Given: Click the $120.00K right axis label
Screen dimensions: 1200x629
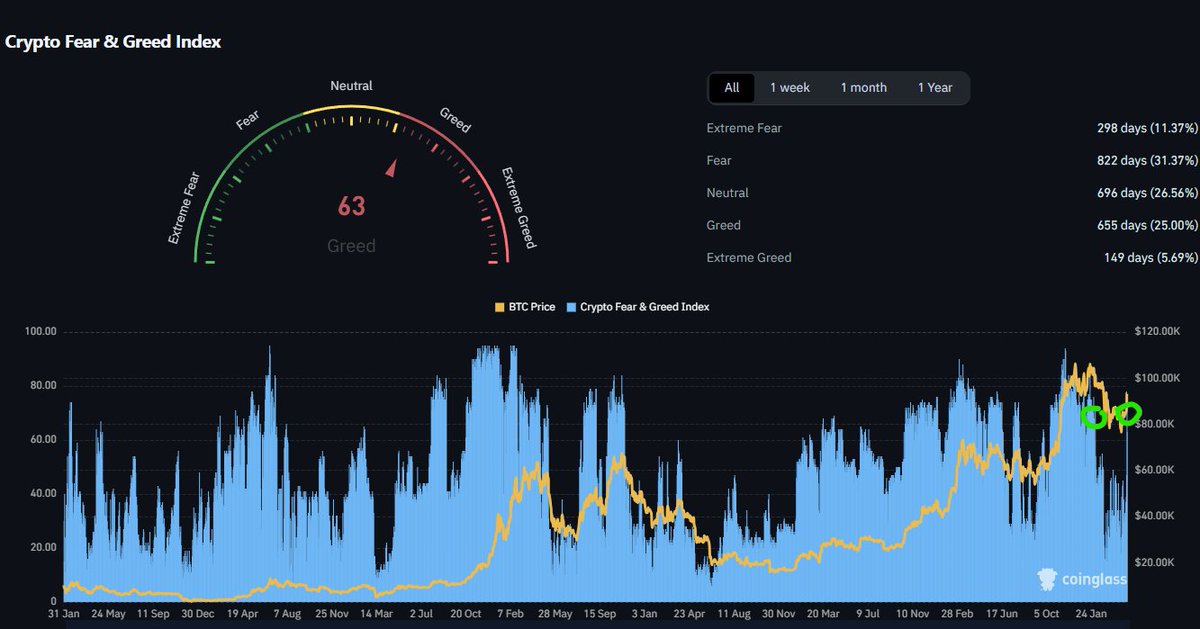Looking at the screenshot, I should click(x=1159, y=331).
